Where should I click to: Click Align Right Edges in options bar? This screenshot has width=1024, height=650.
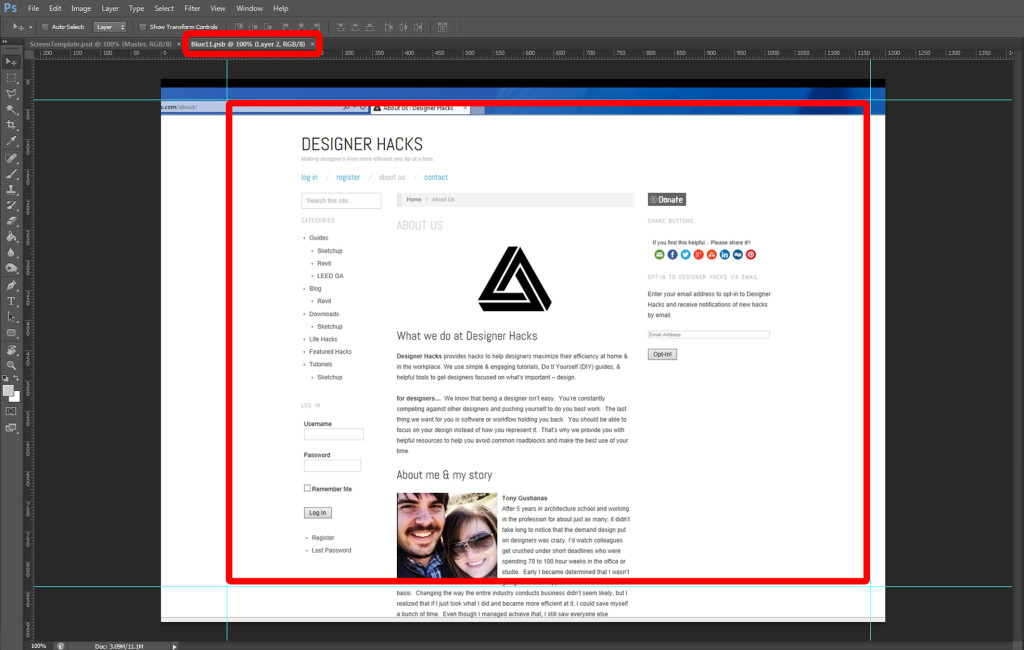click(x=317, y=27)
